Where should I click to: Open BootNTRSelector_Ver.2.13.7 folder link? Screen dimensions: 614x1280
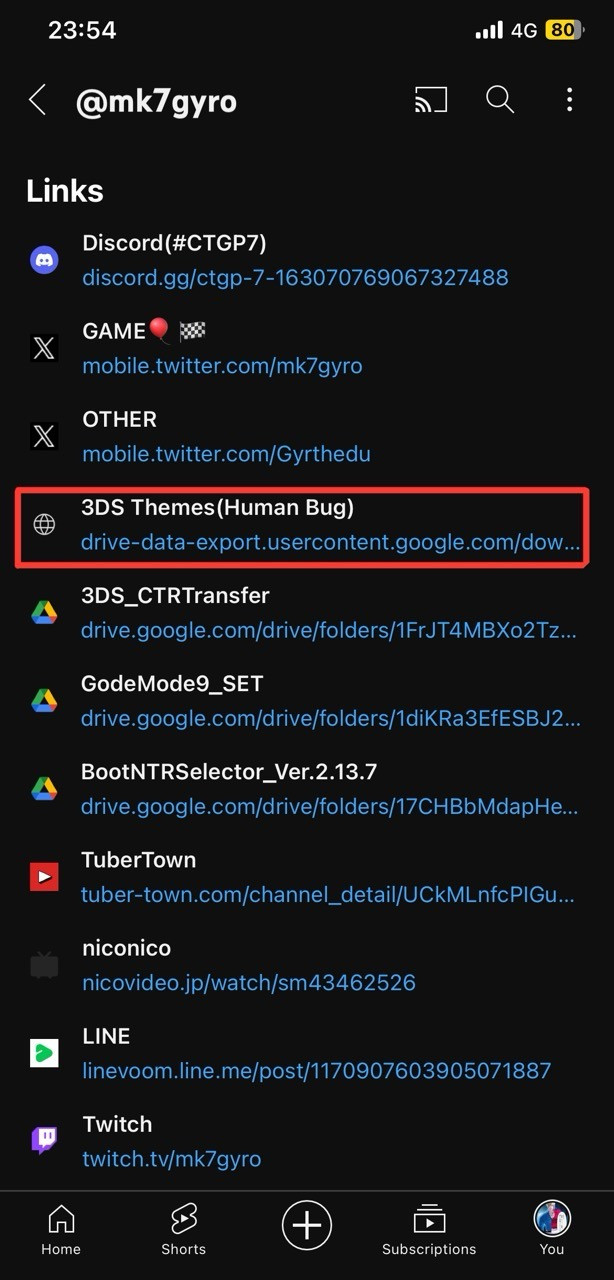coord(330,806)
